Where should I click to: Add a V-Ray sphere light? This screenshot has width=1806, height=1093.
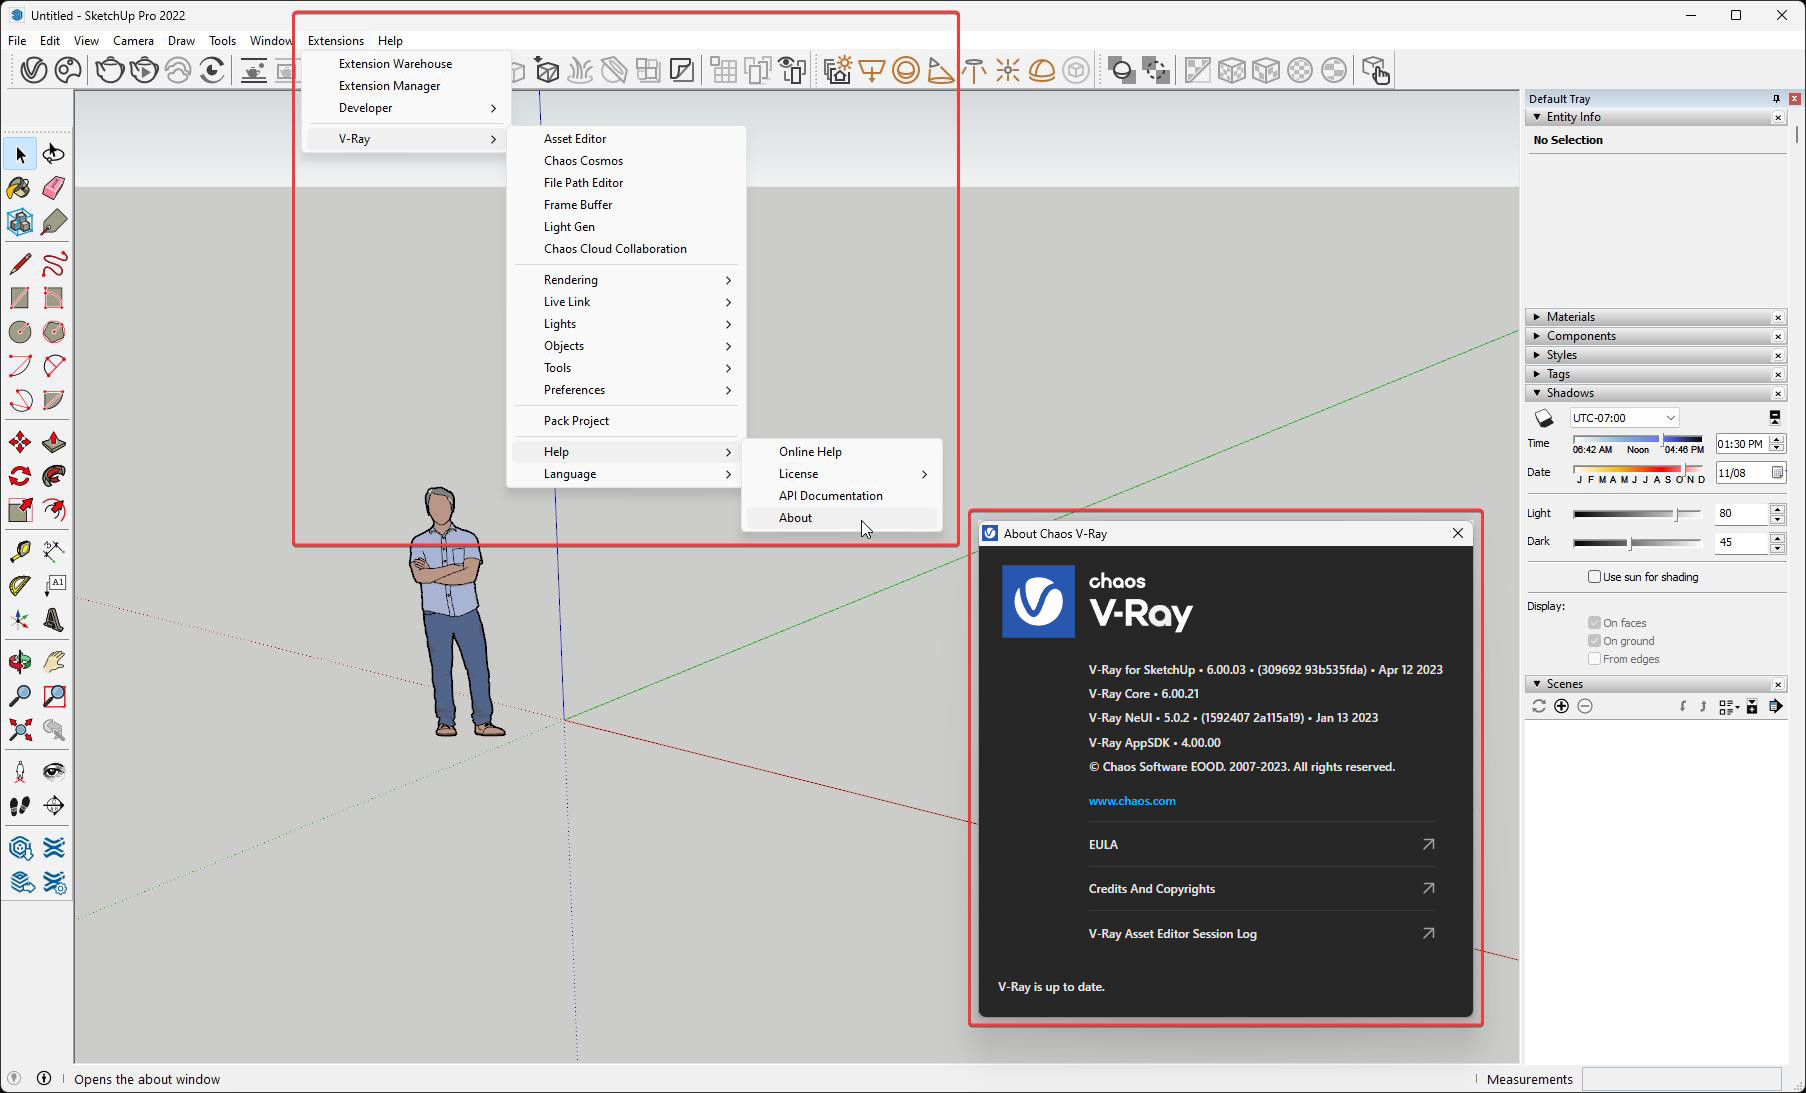click(x=906, y=70)
